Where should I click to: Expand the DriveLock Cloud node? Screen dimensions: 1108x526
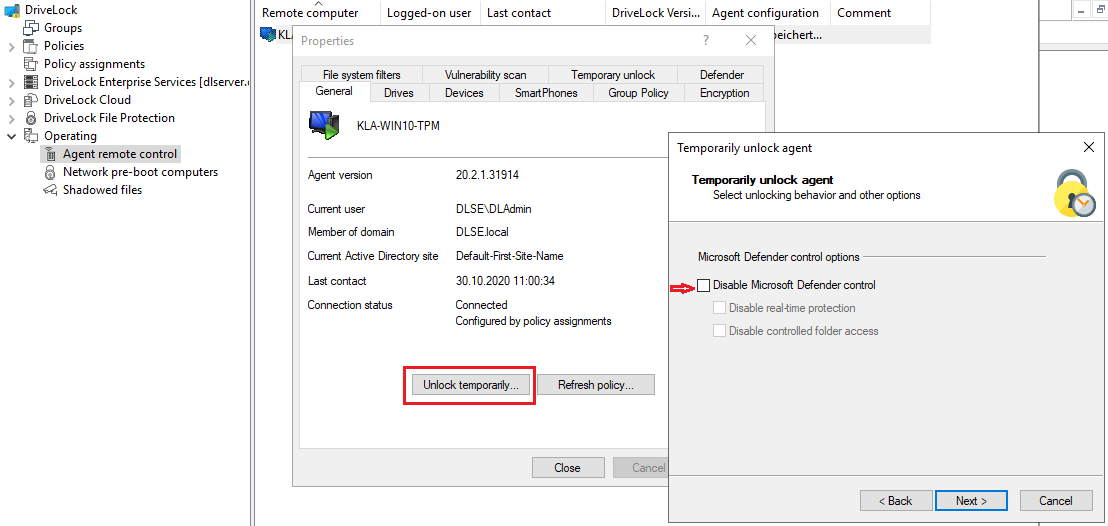click(x=11, y=100)
